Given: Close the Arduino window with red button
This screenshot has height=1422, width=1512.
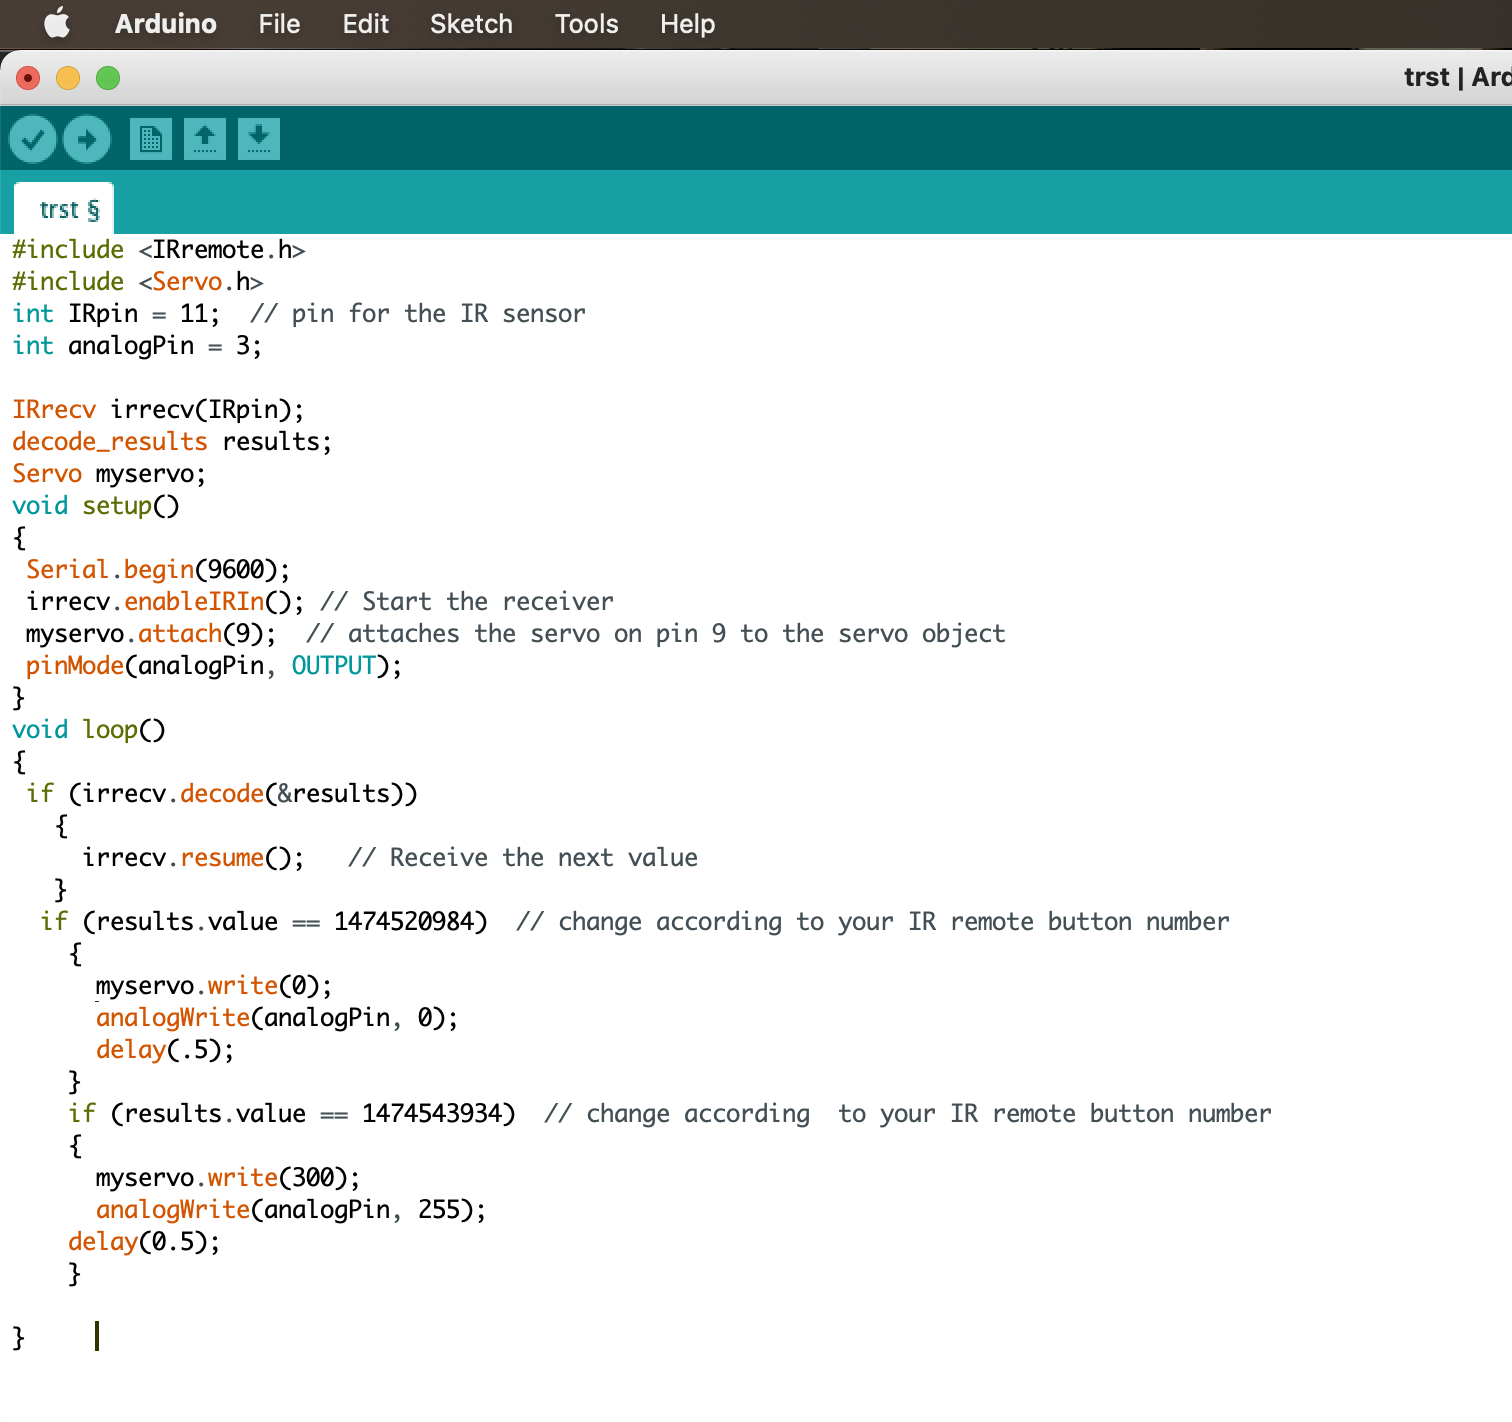Looking at the screenshot, I should pyautogui.click(x=28, y=78).
